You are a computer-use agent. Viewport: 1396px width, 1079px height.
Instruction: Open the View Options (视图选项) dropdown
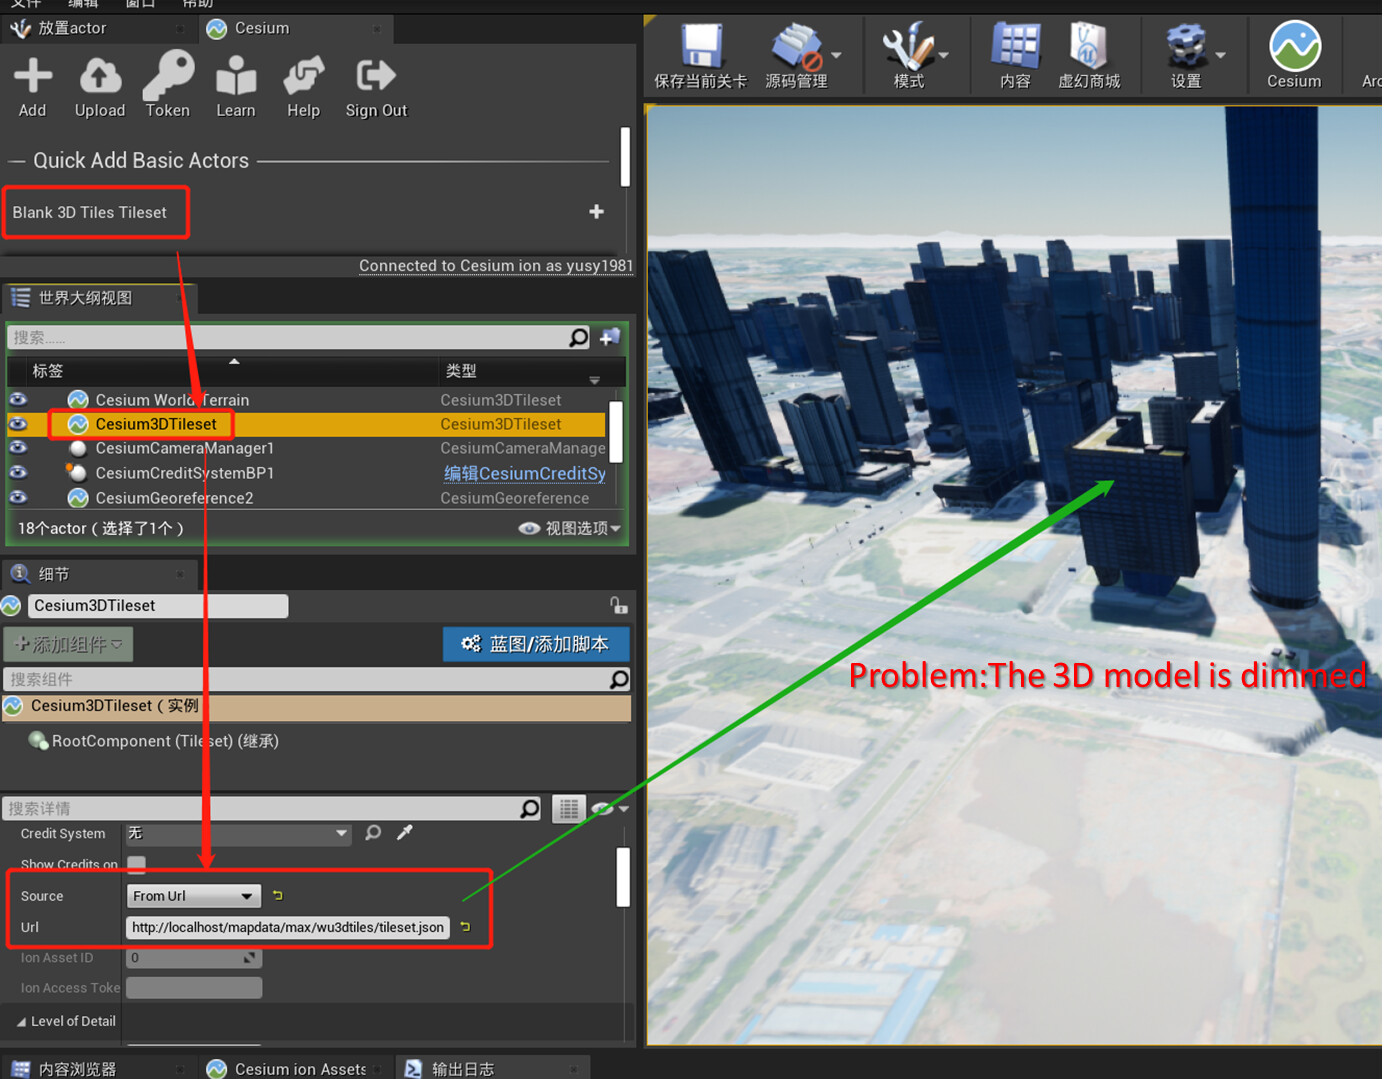(x=570, y=528)
